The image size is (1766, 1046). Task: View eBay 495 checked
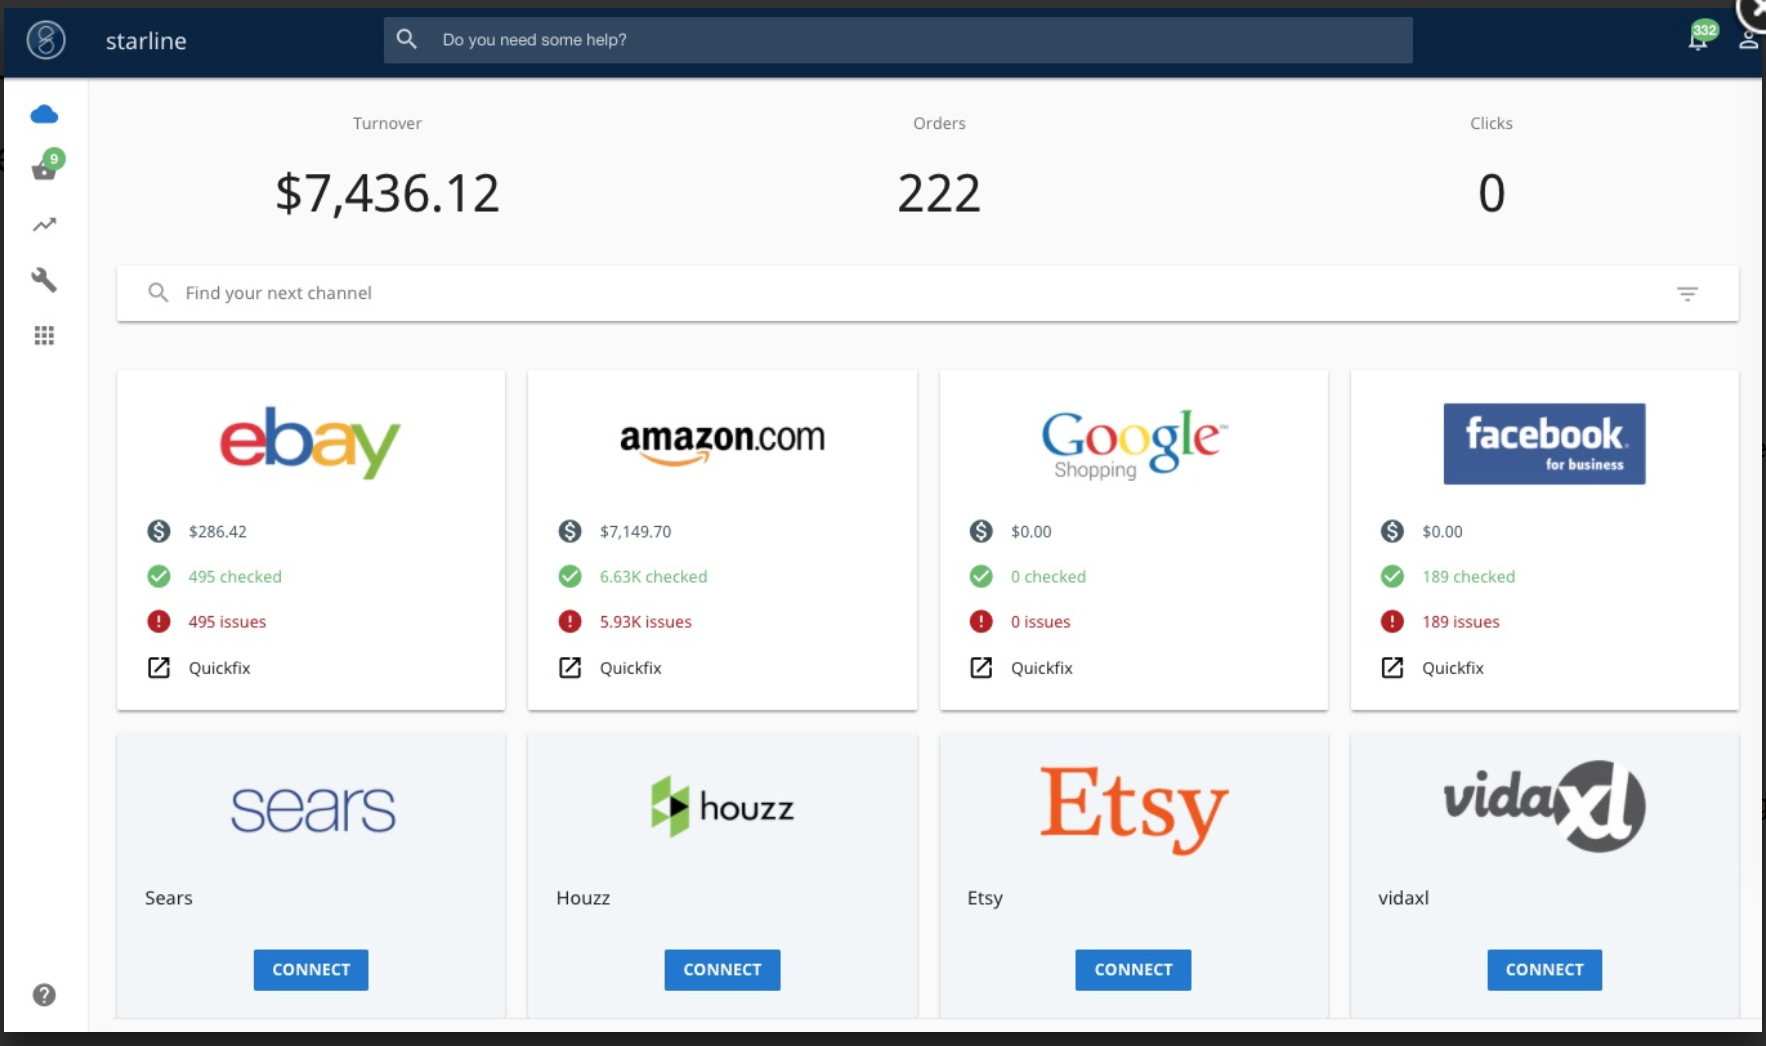point(235,577)
